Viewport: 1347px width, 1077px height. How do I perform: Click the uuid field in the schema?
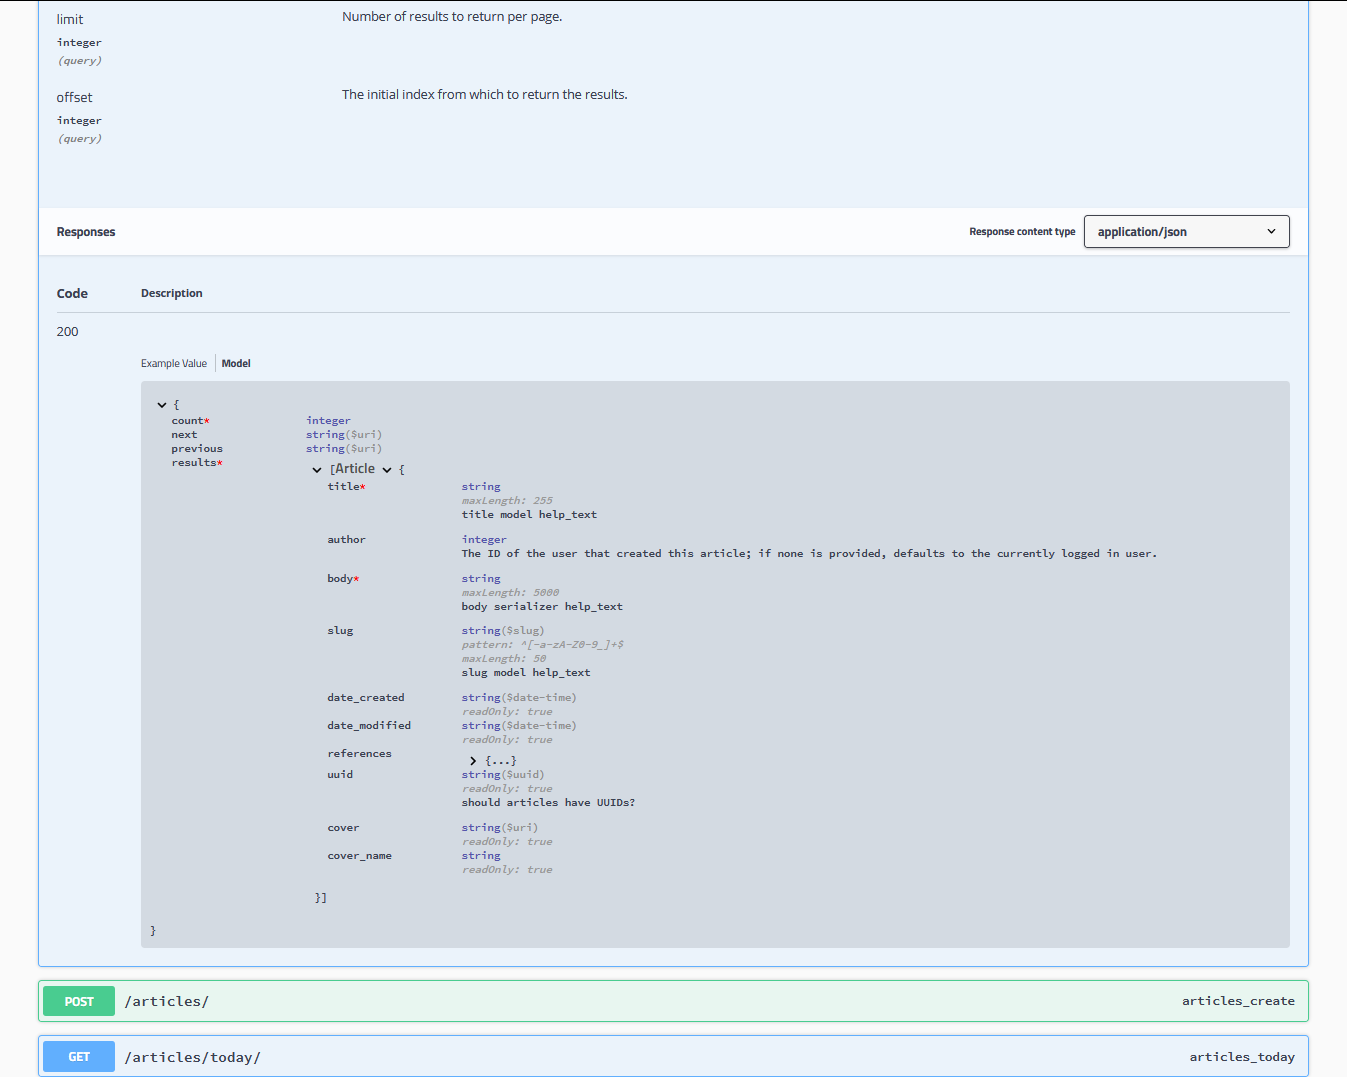[340, 774]
